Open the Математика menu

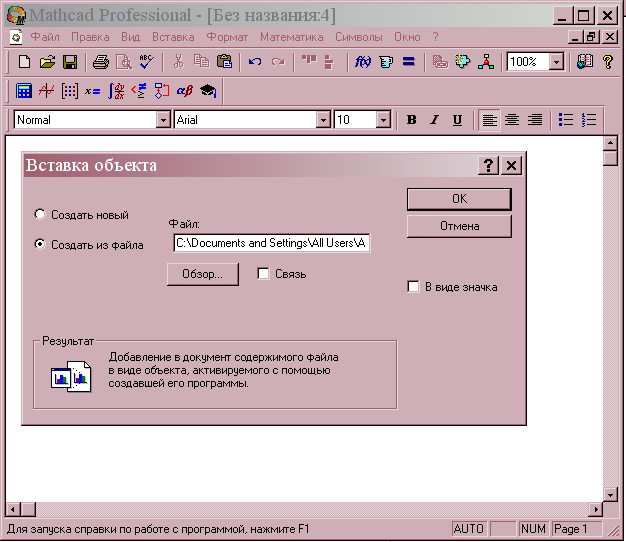tap(291, 37)
